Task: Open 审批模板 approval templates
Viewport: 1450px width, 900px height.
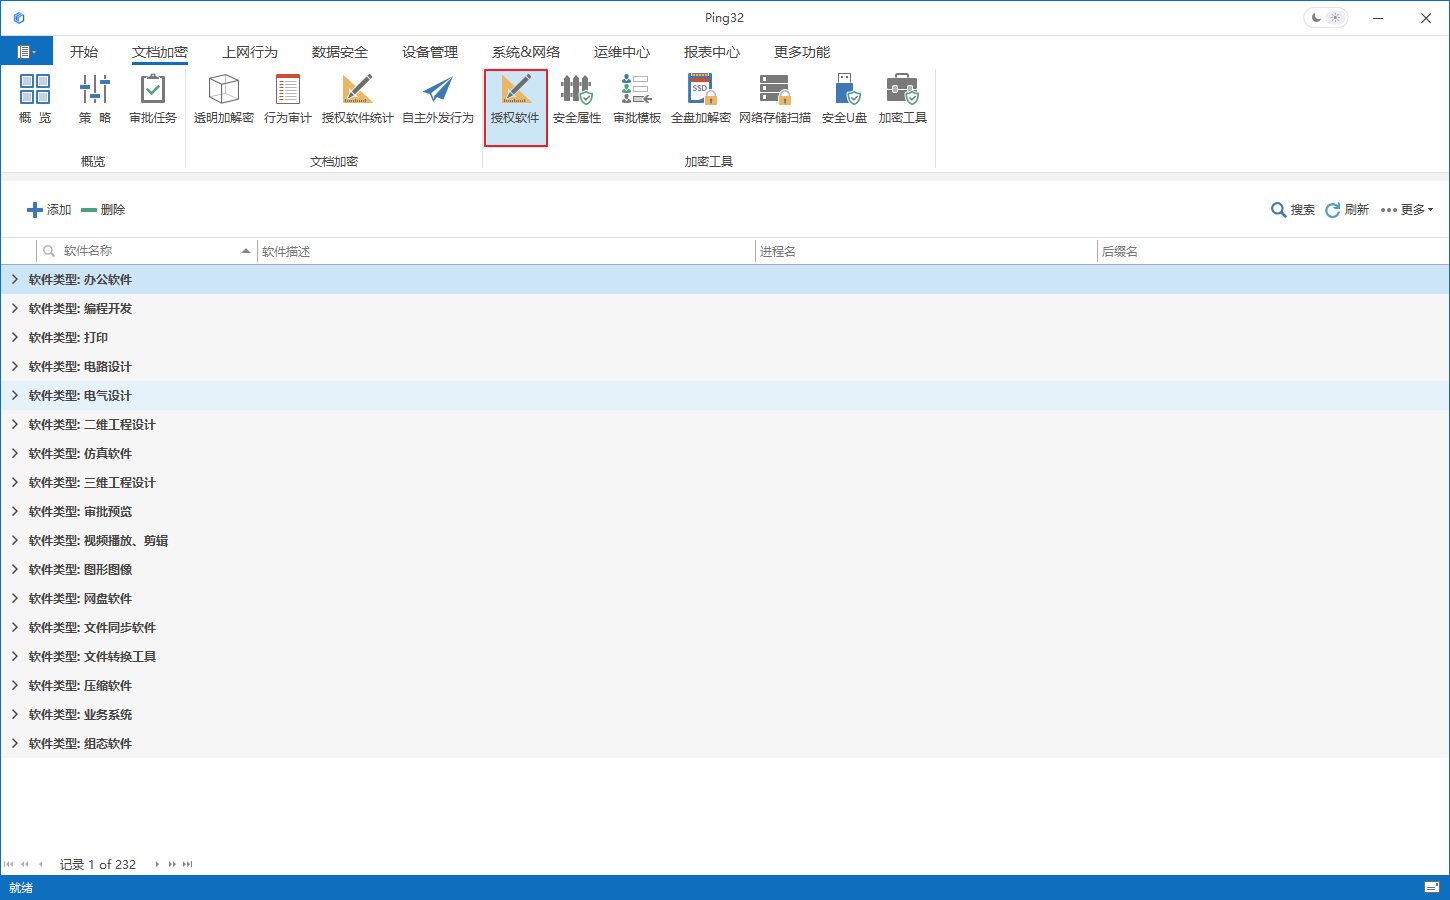Action: pos(637,99)
